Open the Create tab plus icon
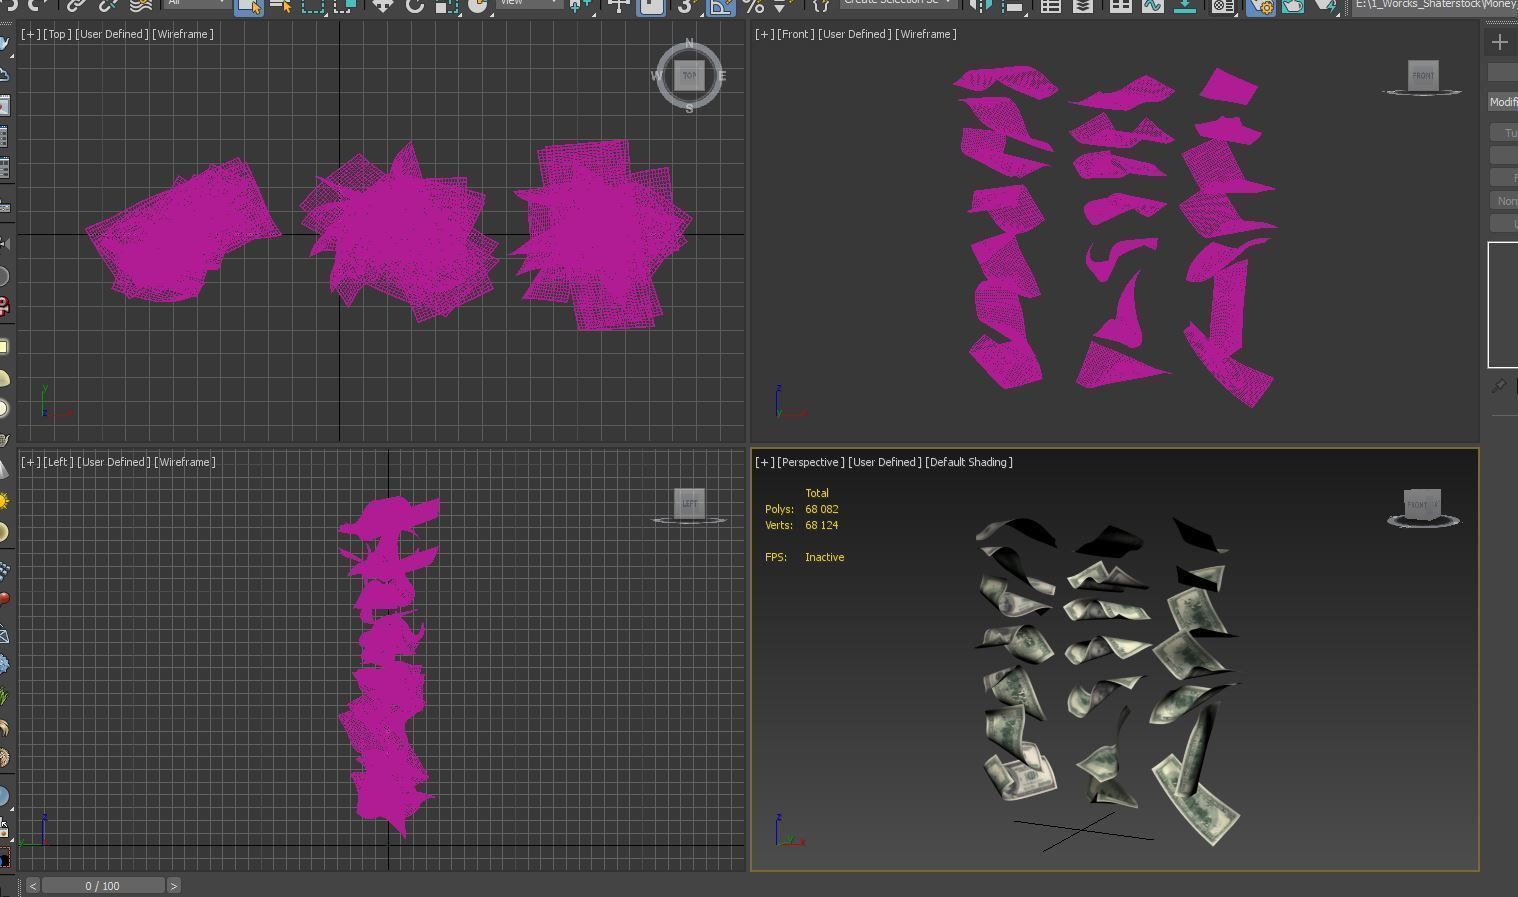Screen dimensions: 1518x897 tap(1499, 42)
